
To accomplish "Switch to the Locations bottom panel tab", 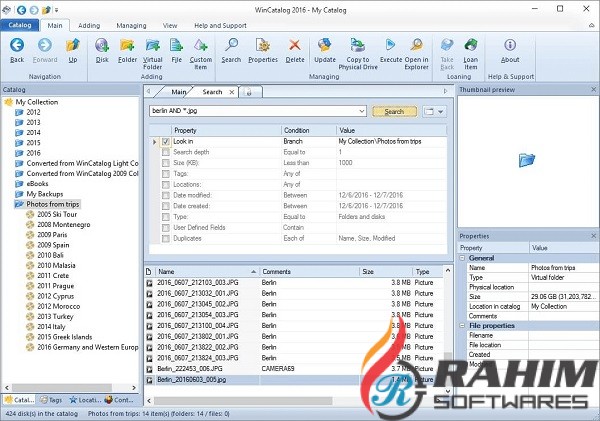I will [86, 400].
